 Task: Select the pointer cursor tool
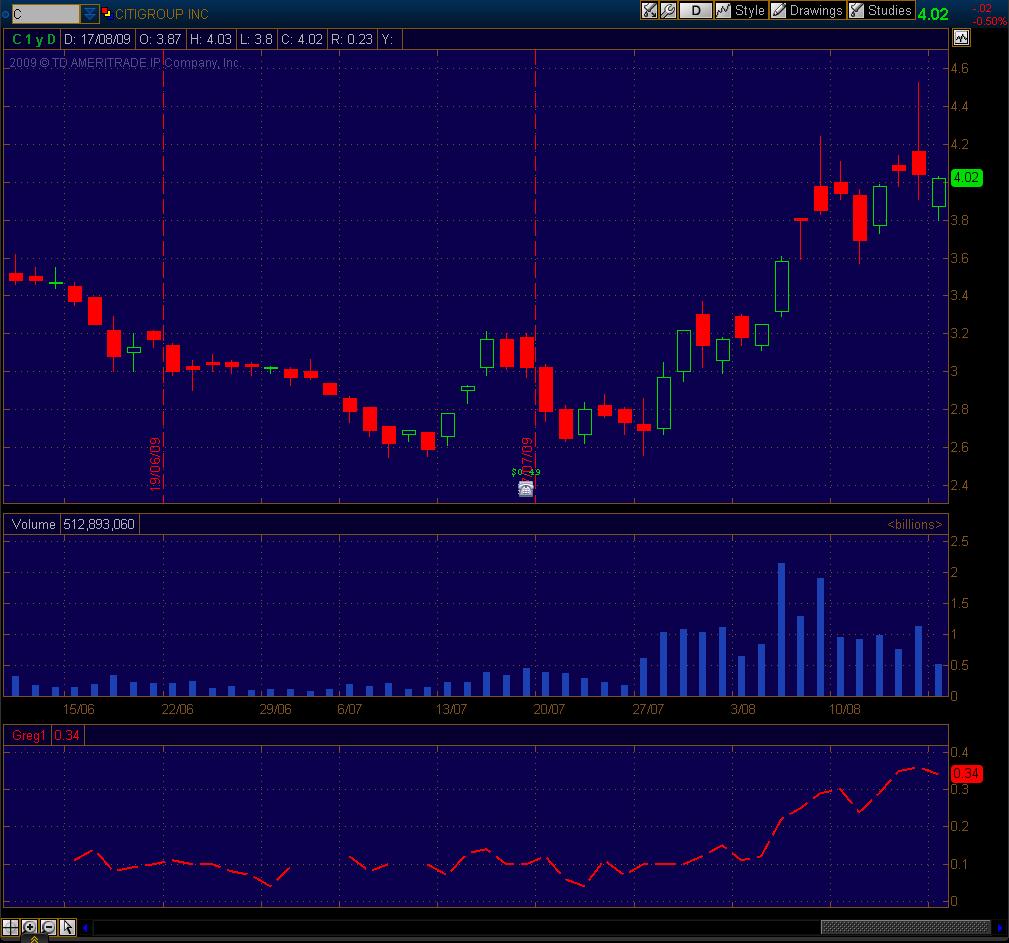[67, 927]
